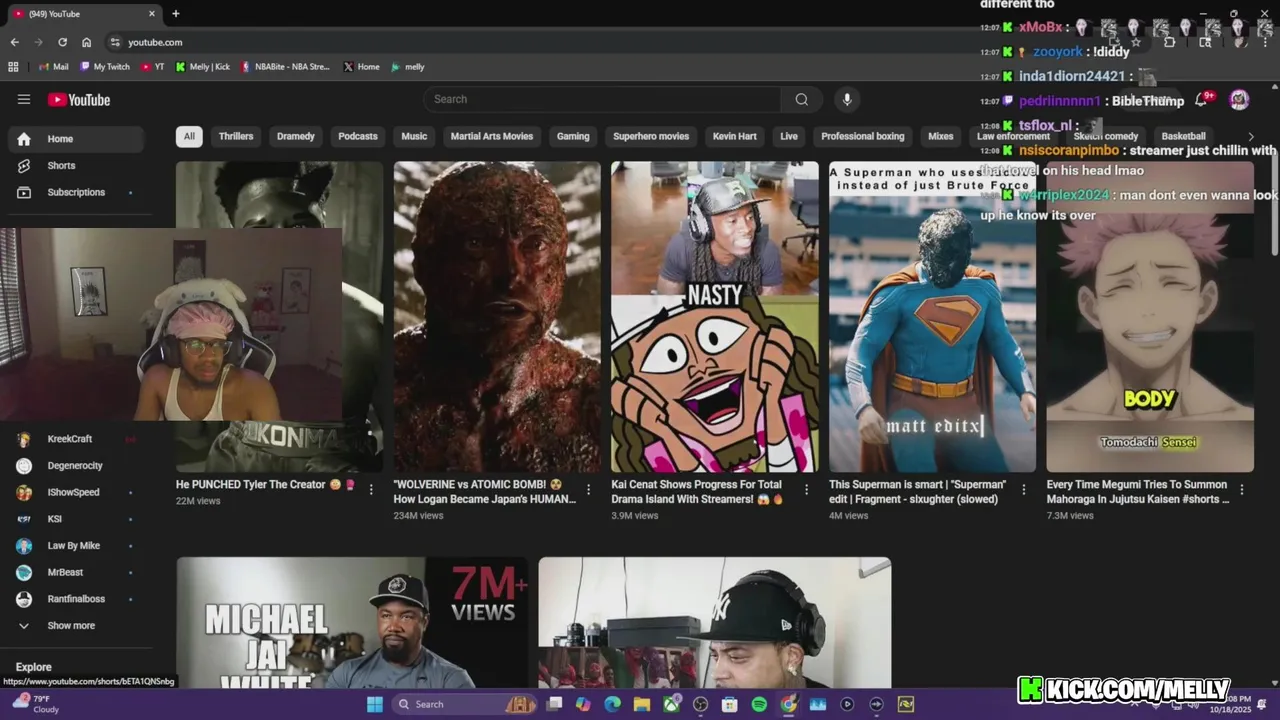Open the melly bookmark

click(x=408, y=67)
